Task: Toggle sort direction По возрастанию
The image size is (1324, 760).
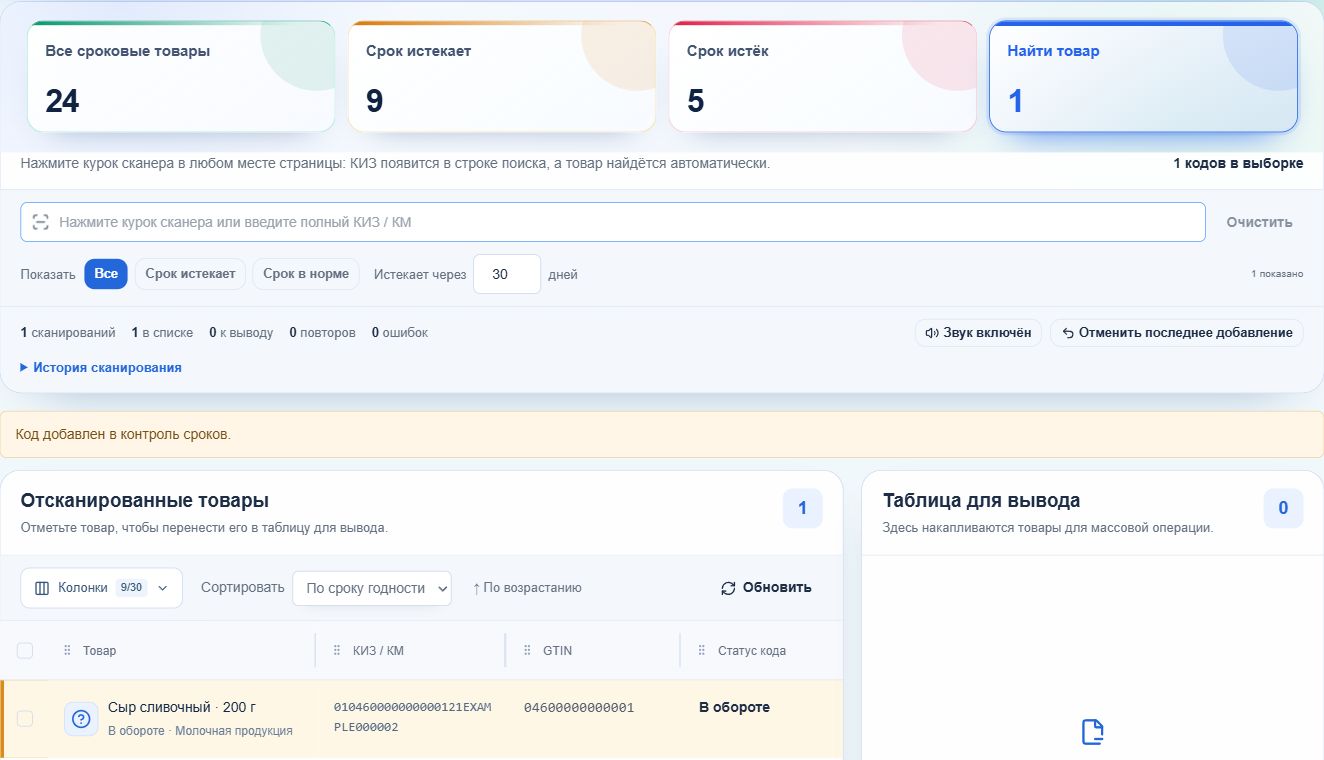Action: [527, 588]
